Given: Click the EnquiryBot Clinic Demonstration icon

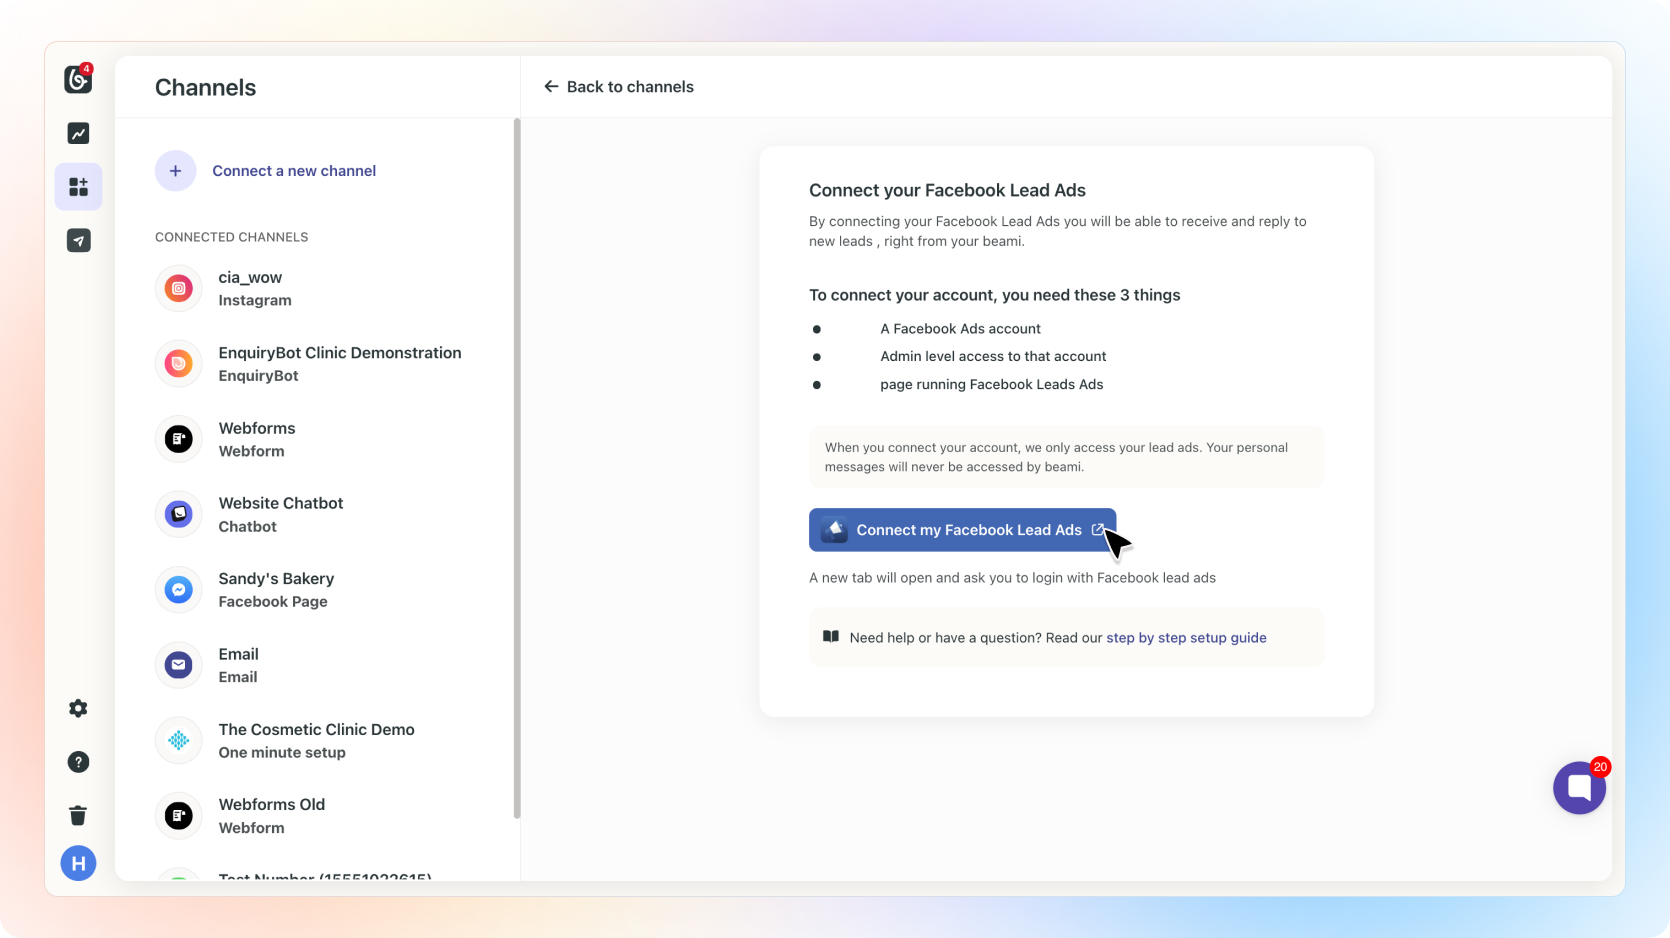Looking at the screenshot, I should (179, 364).
